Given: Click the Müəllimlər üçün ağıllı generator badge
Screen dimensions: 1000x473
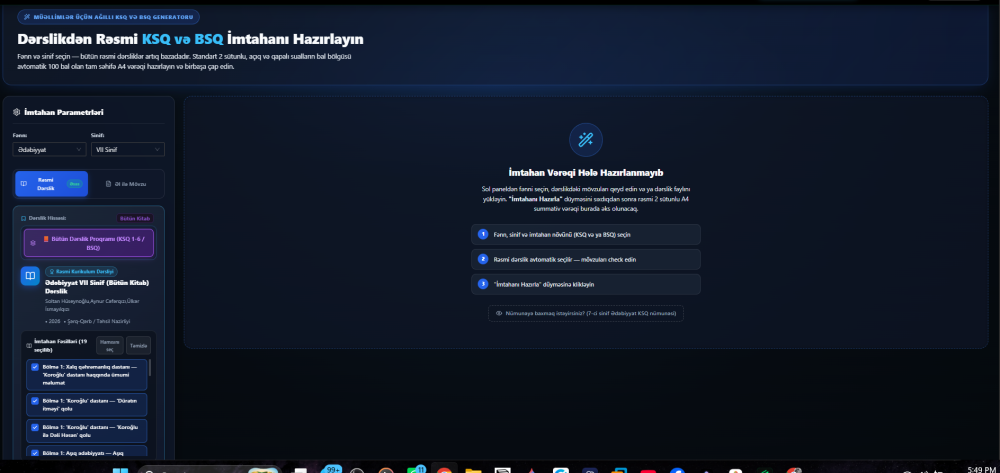Looking at the screenshot, I should pyautogui.click(x=108, y=17).
